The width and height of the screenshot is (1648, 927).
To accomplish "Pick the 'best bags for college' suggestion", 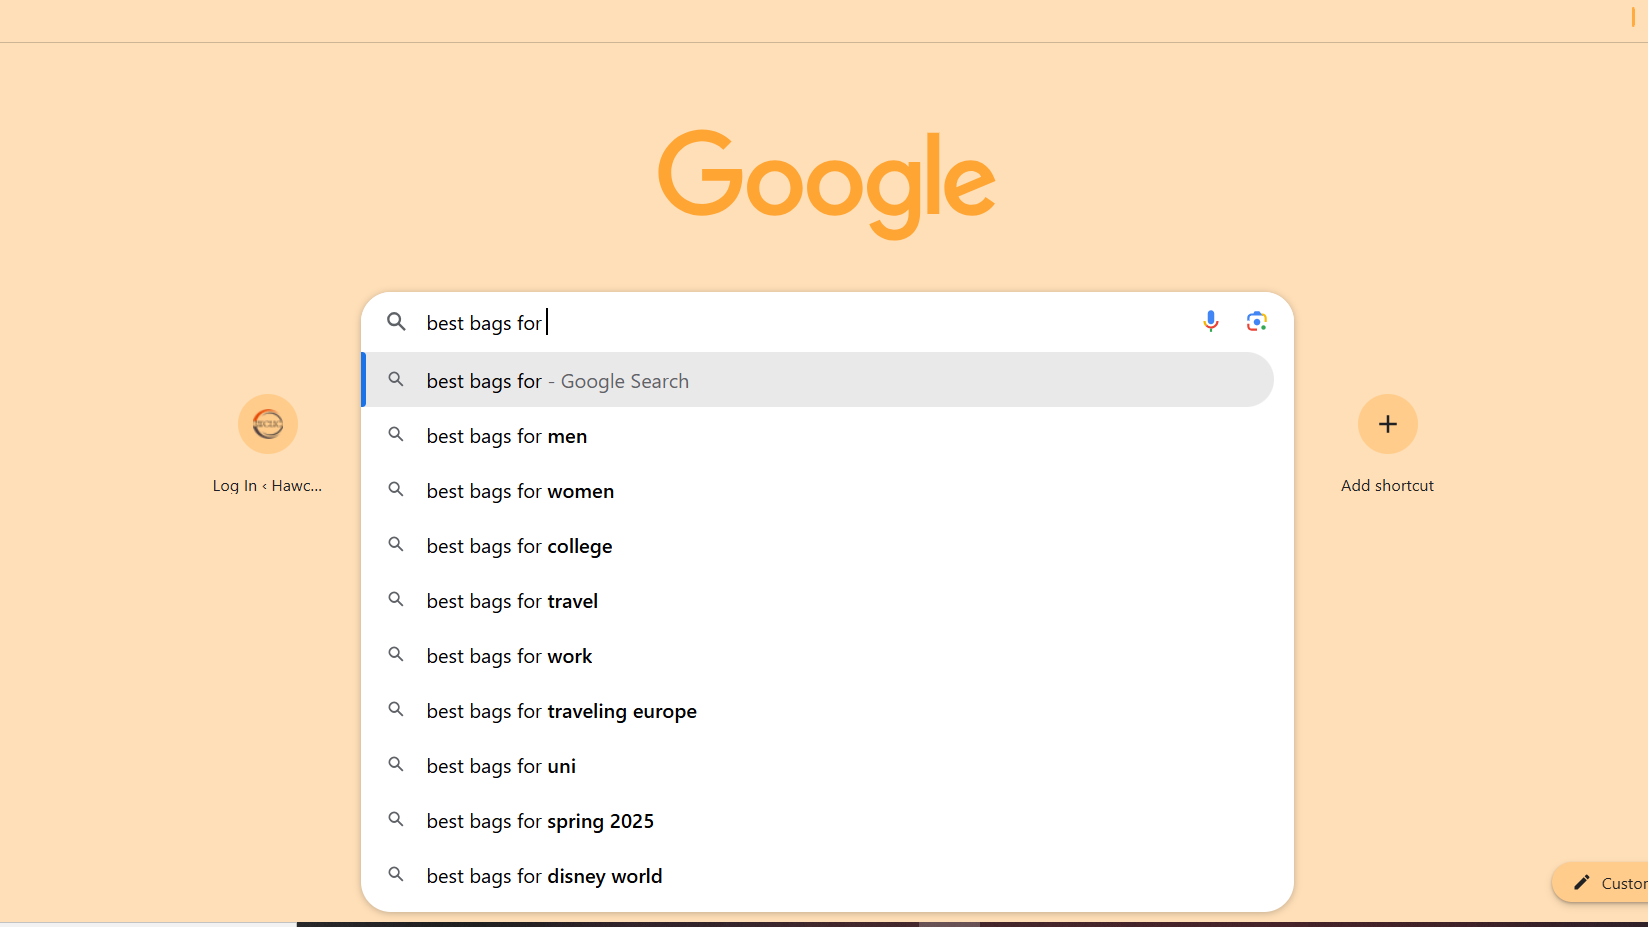I will [818, 546].
